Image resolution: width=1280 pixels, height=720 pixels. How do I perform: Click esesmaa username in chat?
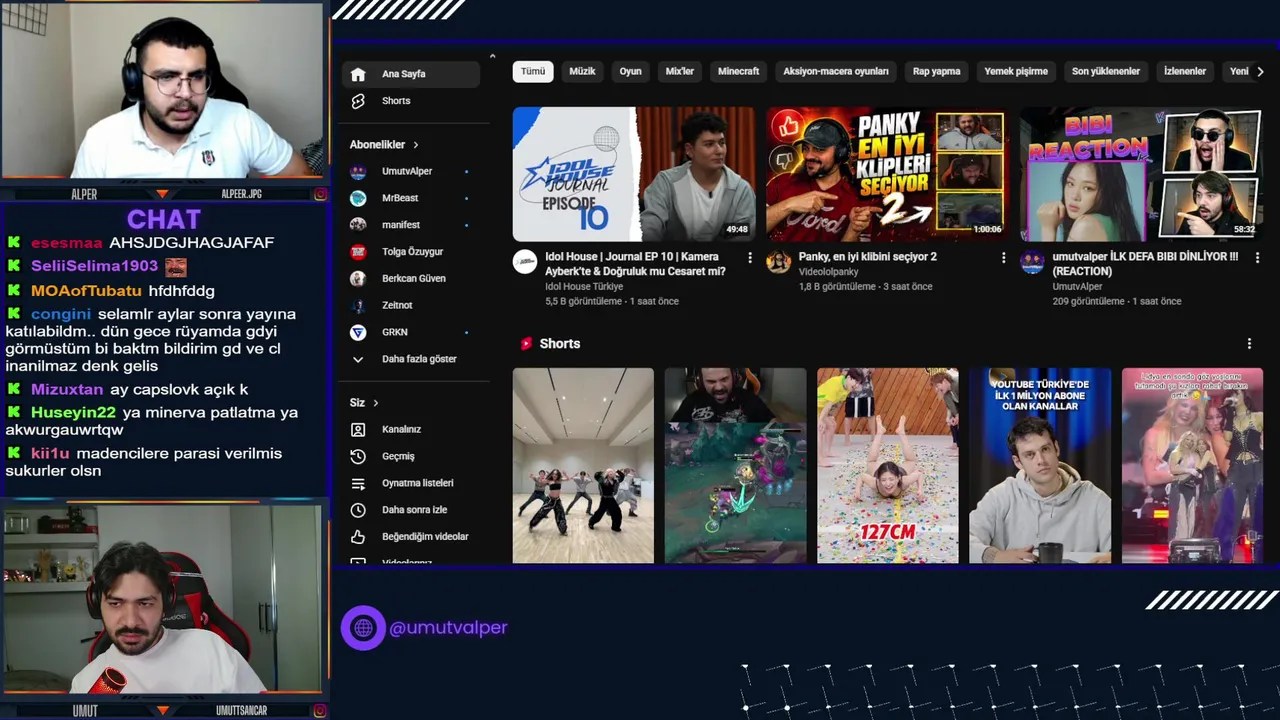[x=67, y=243]
